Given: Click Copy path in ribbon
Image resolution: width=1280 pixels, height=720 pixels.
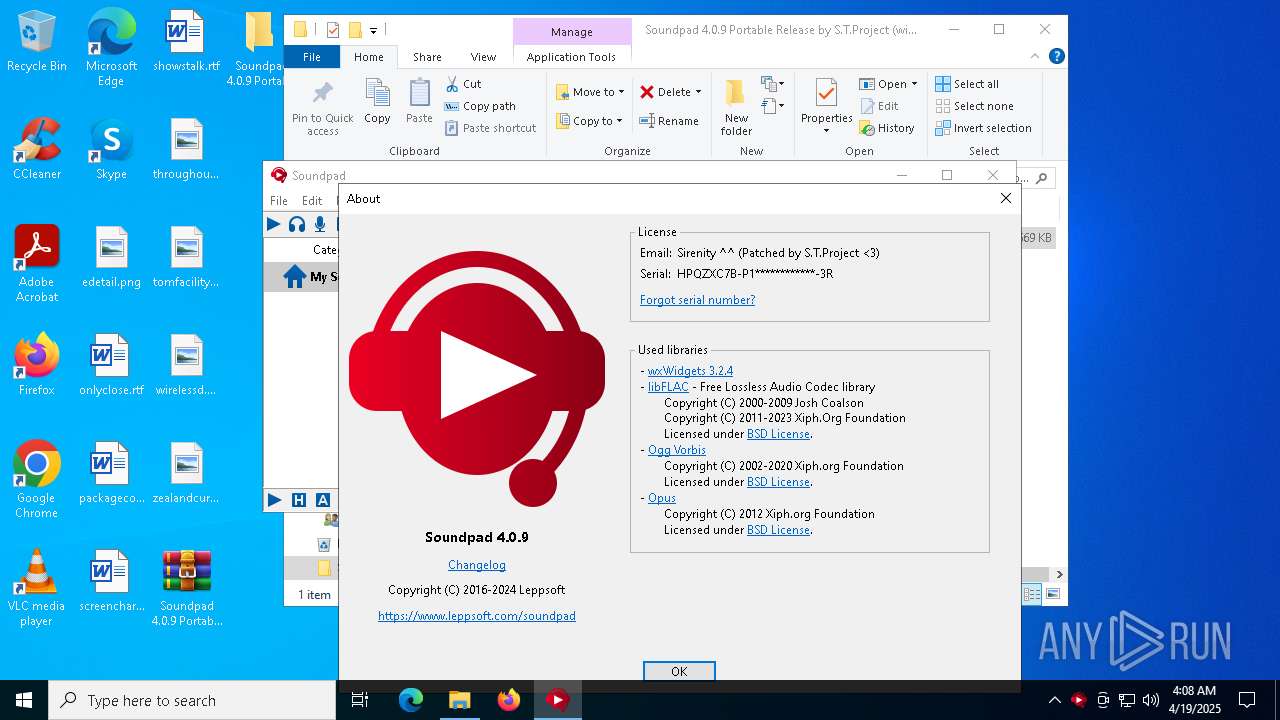Looking at the screenshot, I should click(x=480, y=106).
